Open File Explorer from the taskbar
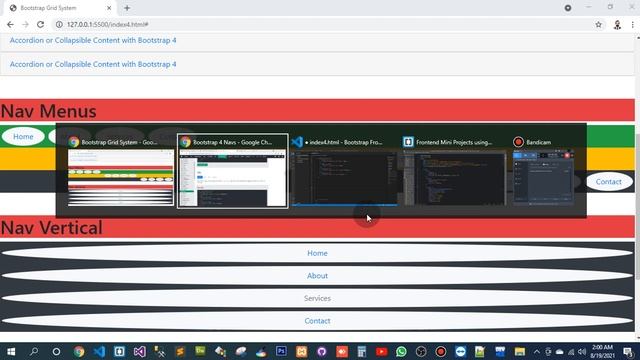 [x=520, y=351]
